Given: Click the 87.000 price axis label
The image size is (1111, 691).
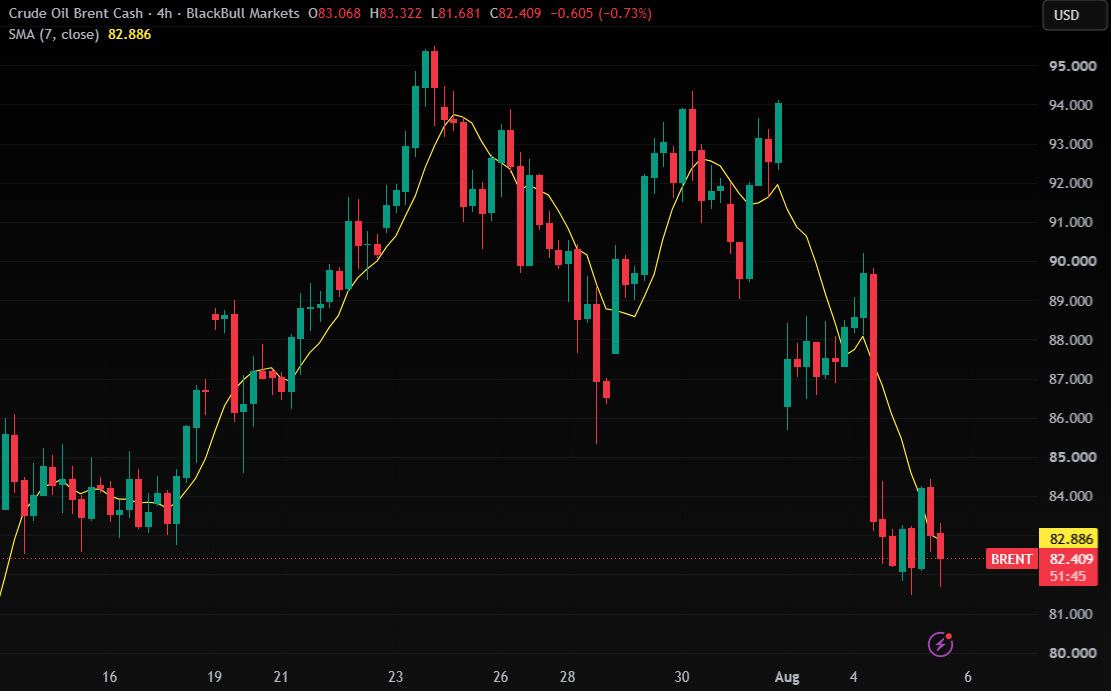Looking at the screenshot, I should pos(1072,378).
